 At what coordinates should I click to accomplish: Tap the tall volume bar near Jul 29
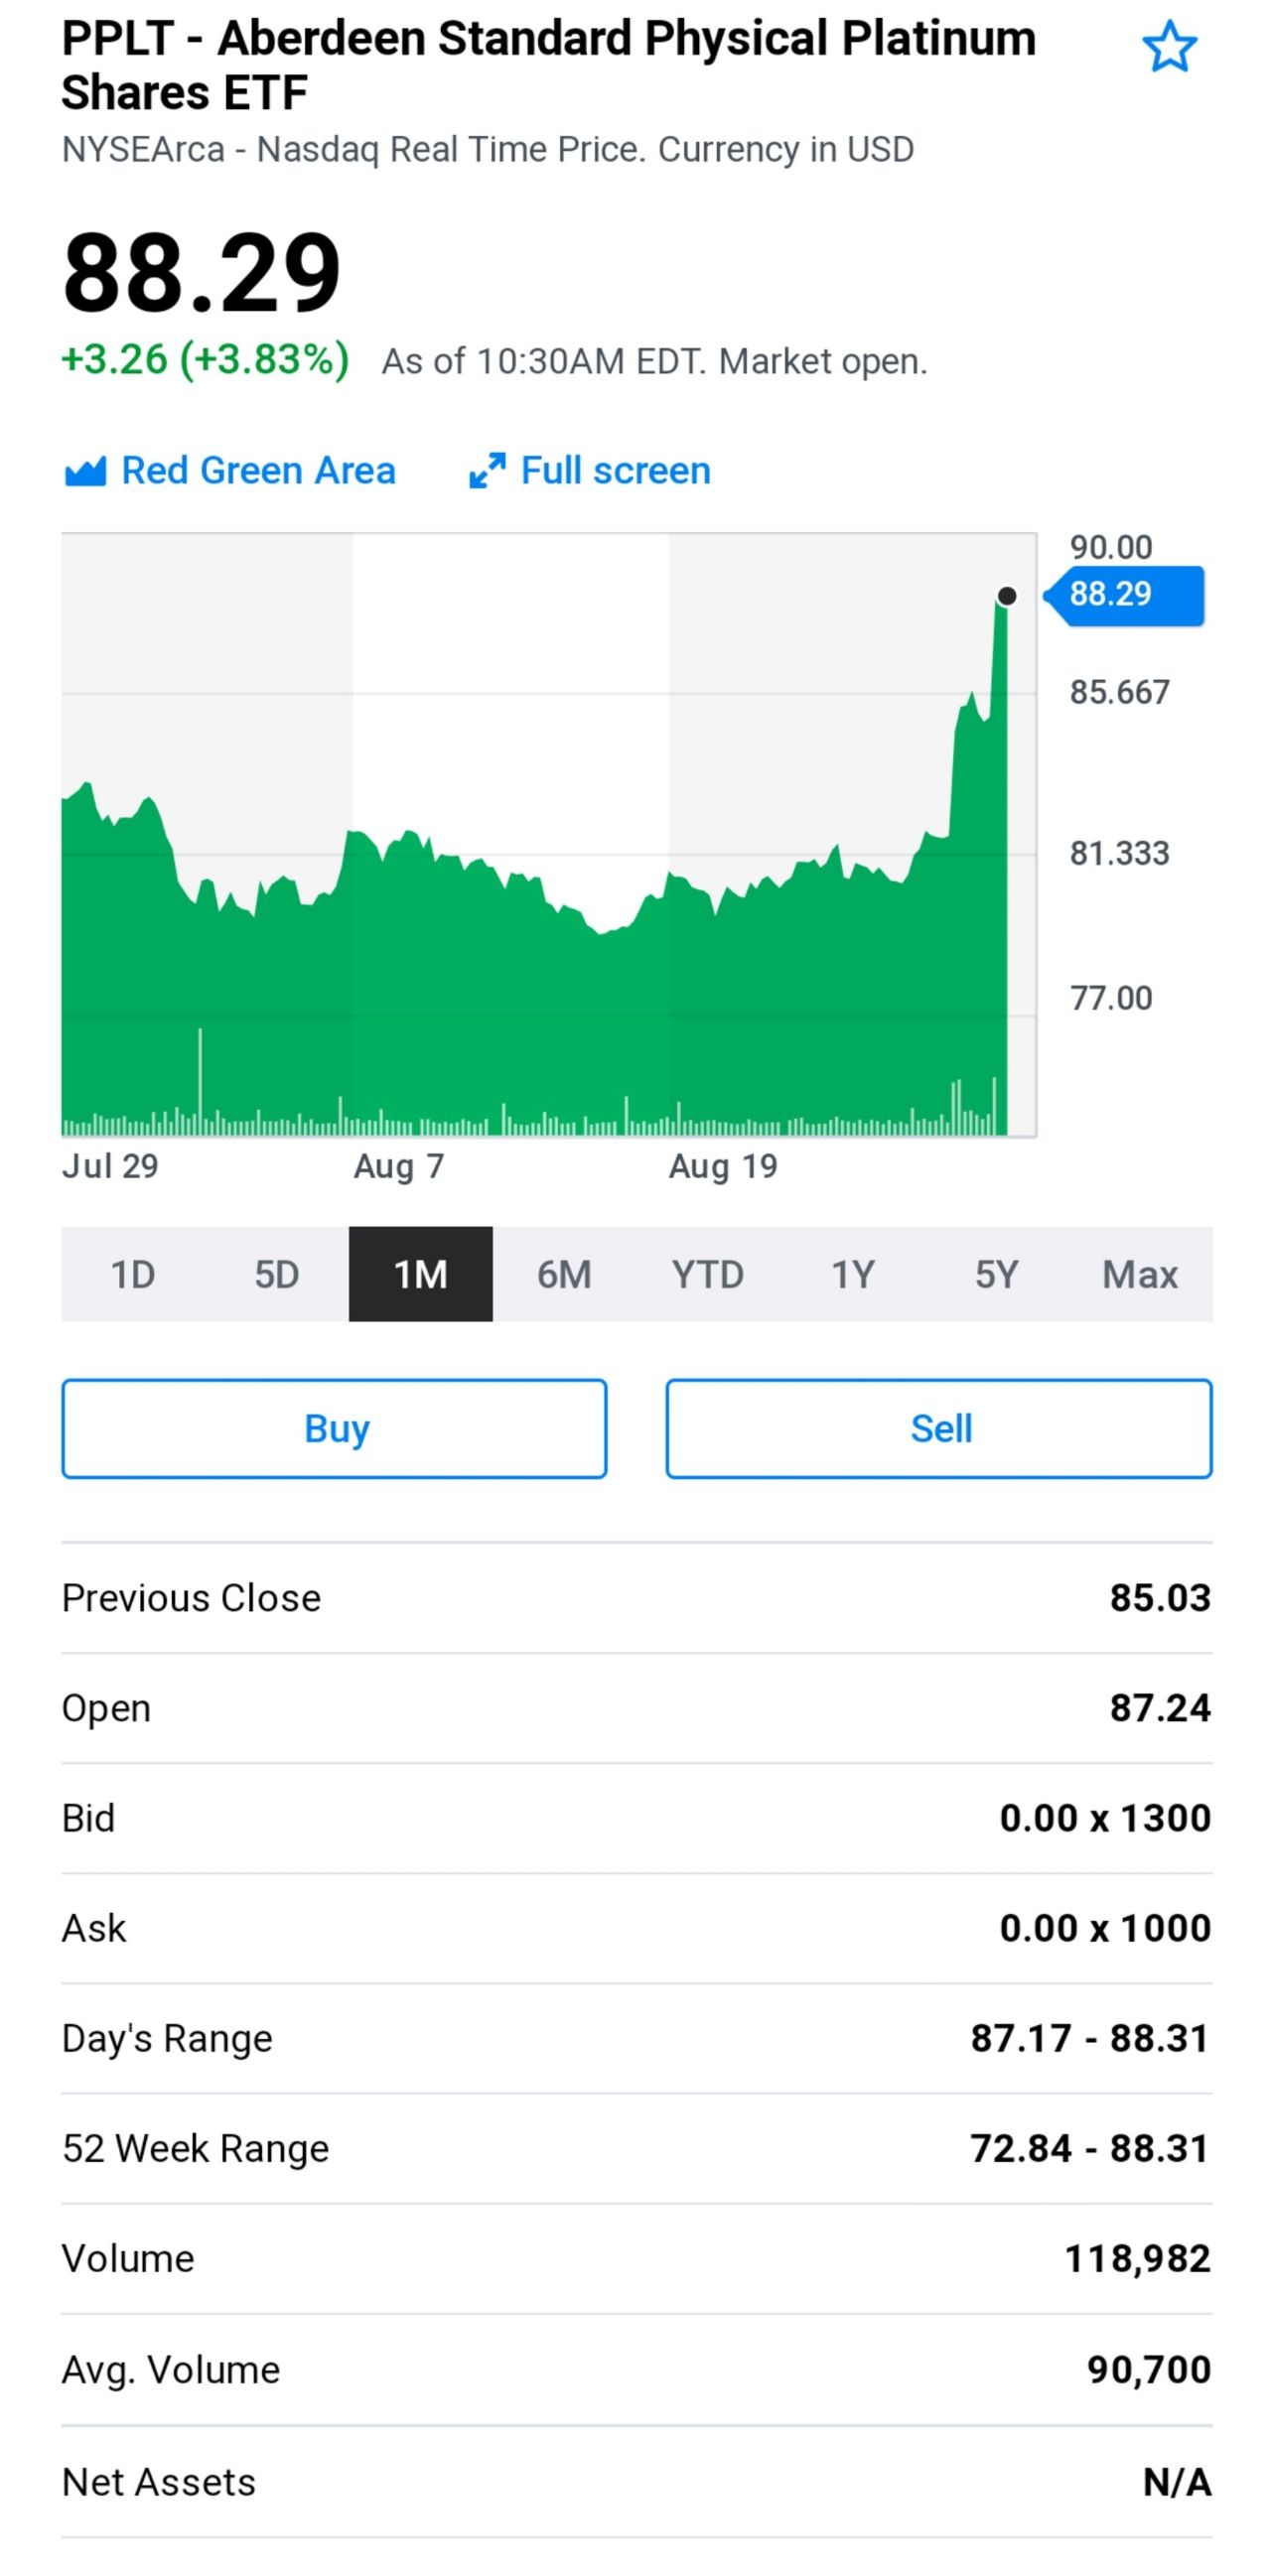click(x=200, y=1080)
